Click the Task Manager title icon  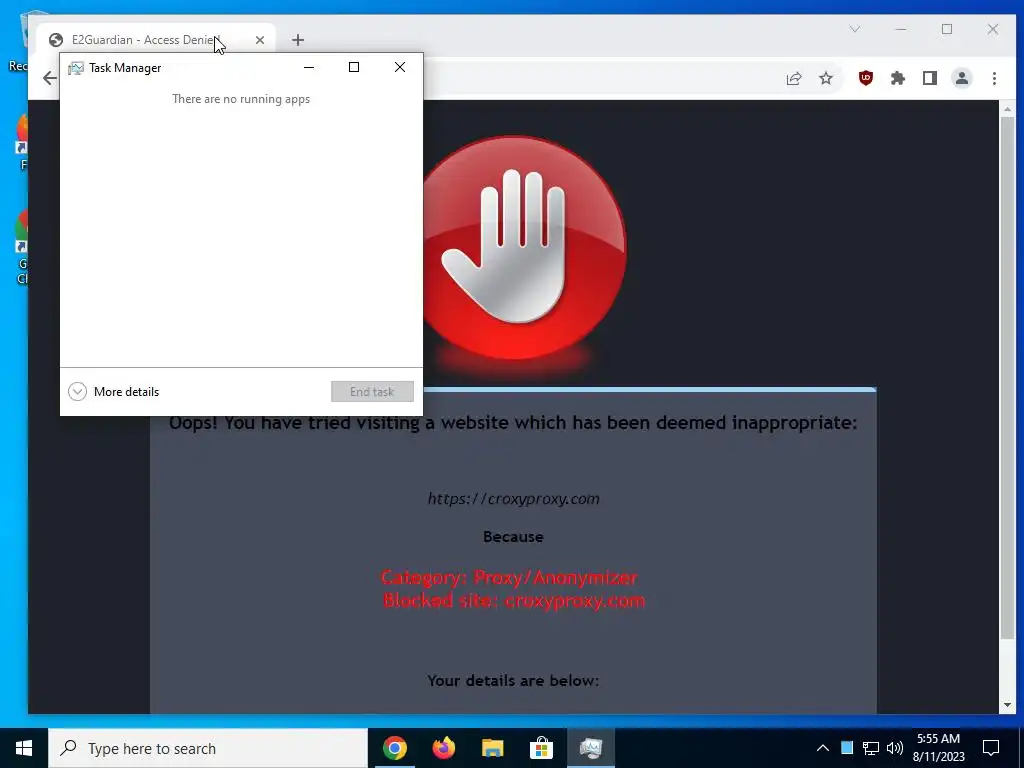click(x=76, y=68)
